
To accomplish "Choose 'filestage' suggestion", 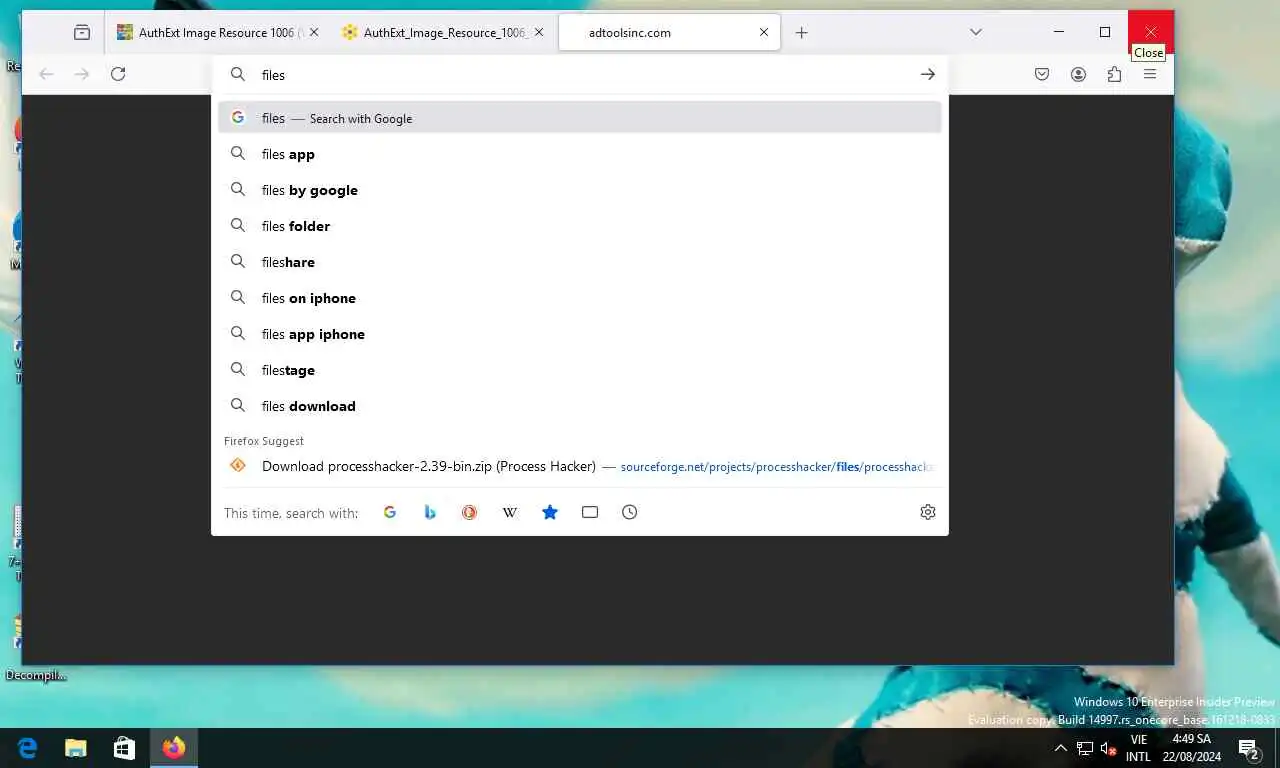I will (x=580, y=370).
